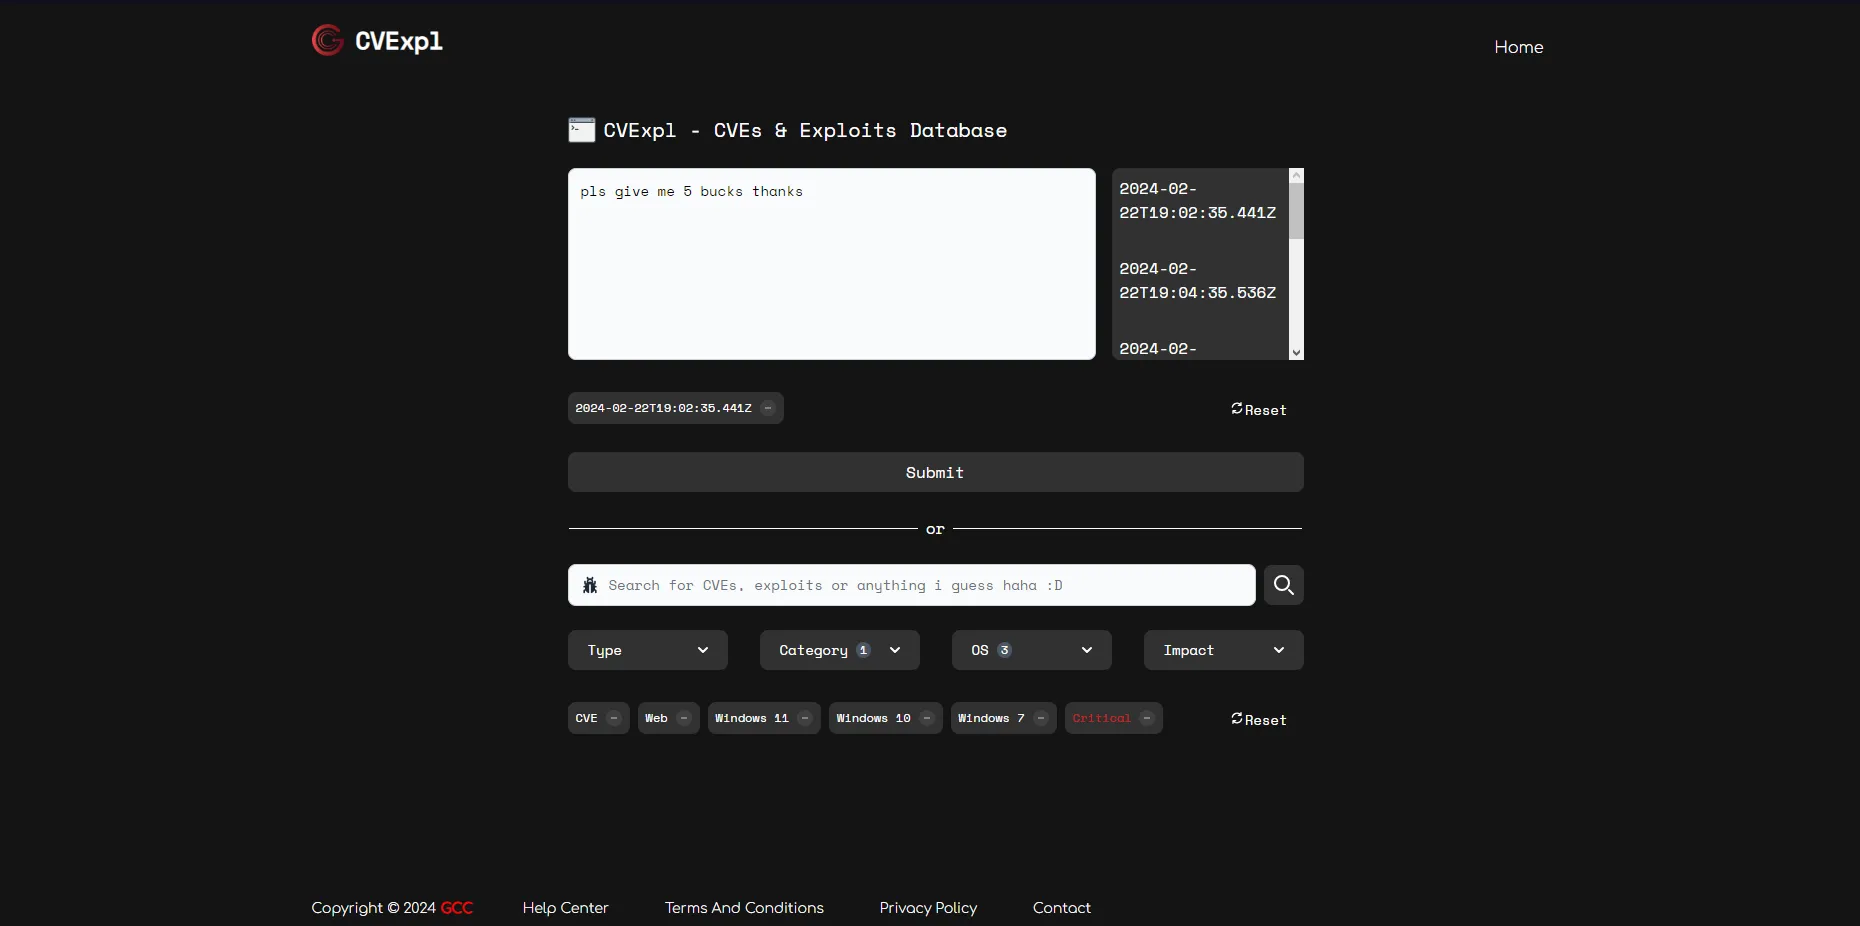
Task: Remove the Critical filter chip
Action: tap(1147, 718)
